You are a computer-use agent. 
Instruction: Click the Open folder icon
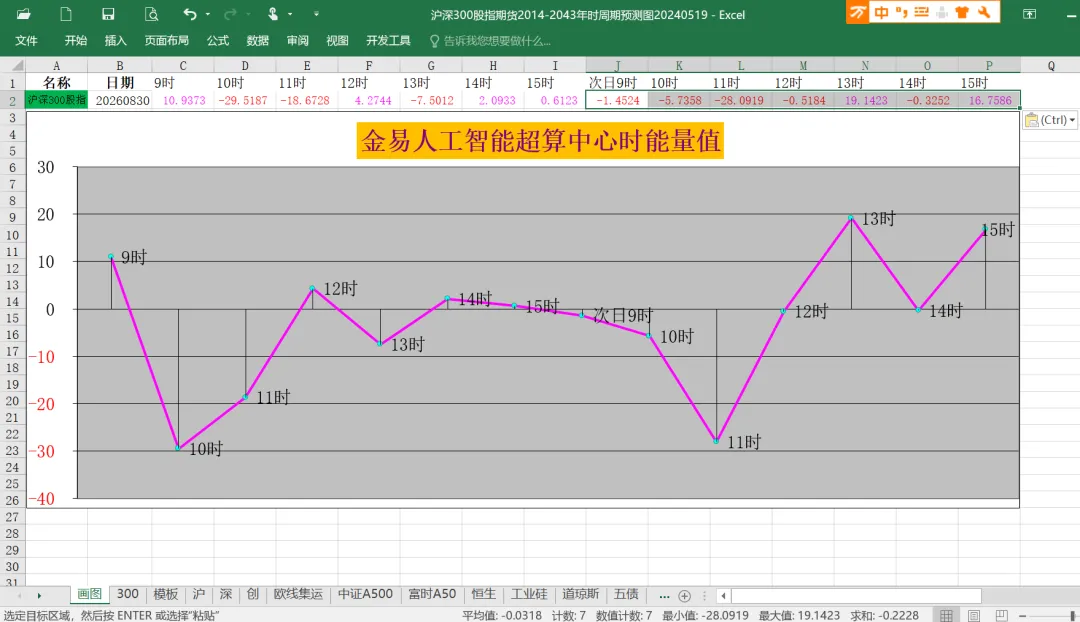pyautogui.click(x=23, y=14)
